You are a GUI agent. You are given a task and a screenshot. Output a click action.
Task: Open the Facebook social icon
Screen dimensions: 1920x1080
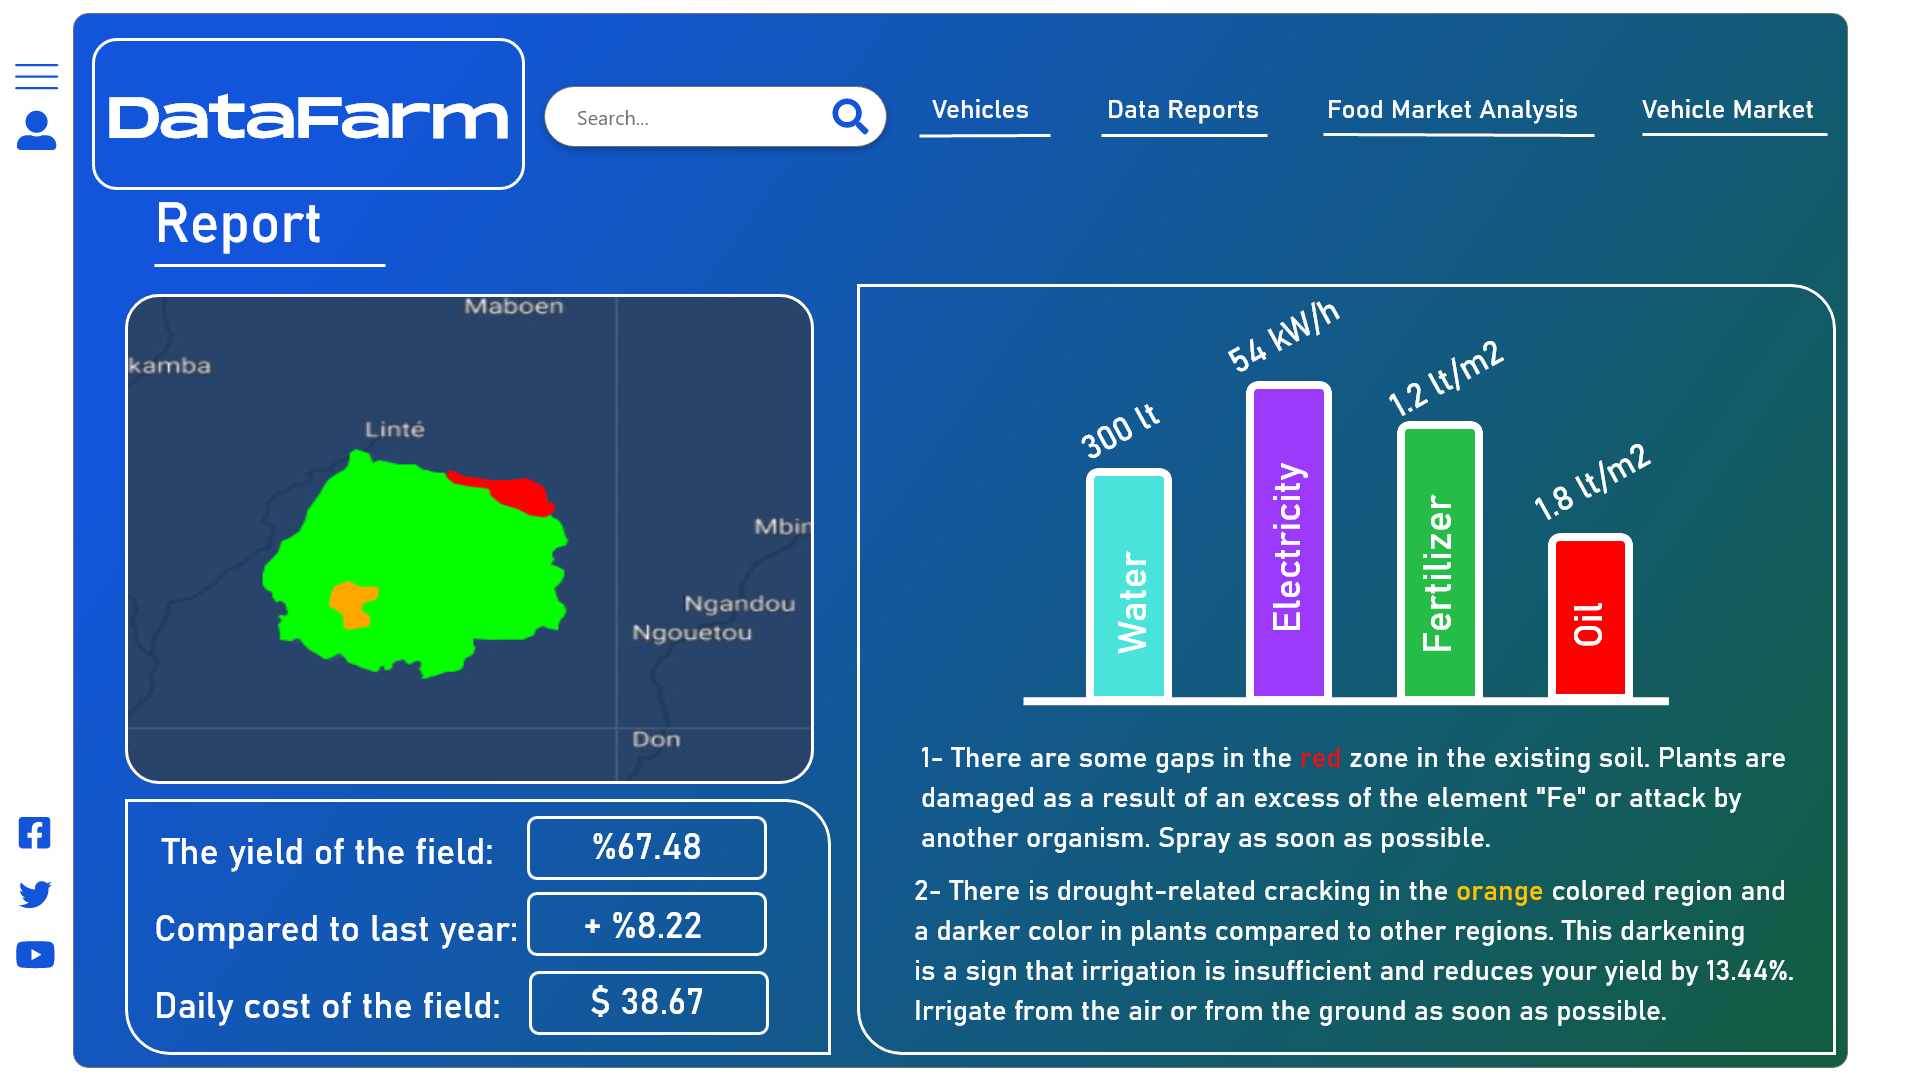pyautogui.click(x=35, y=833)
